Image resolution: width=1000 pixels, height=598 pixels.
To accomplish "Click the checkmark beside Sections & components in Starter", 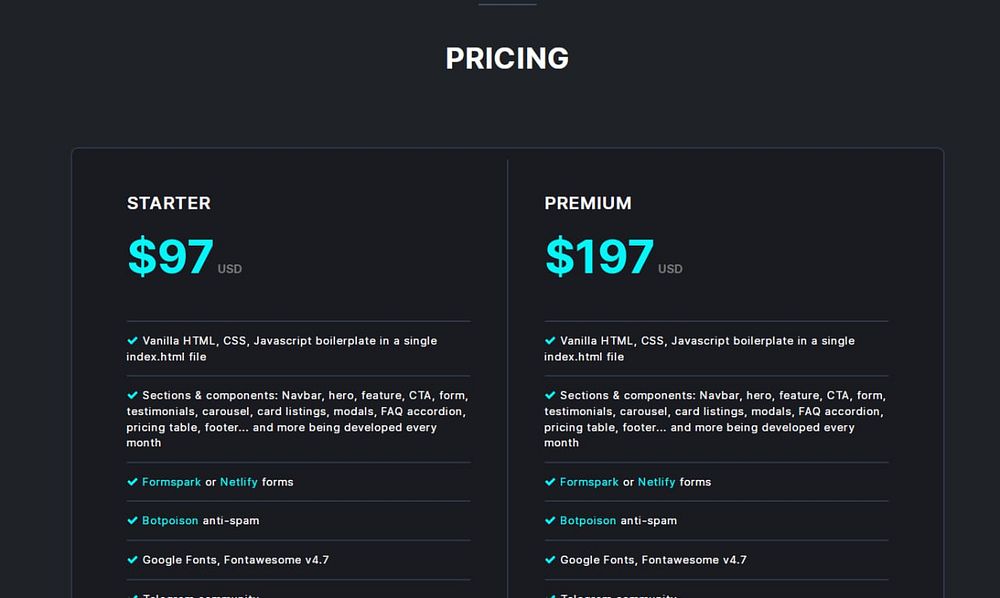I will coord(132,396).
